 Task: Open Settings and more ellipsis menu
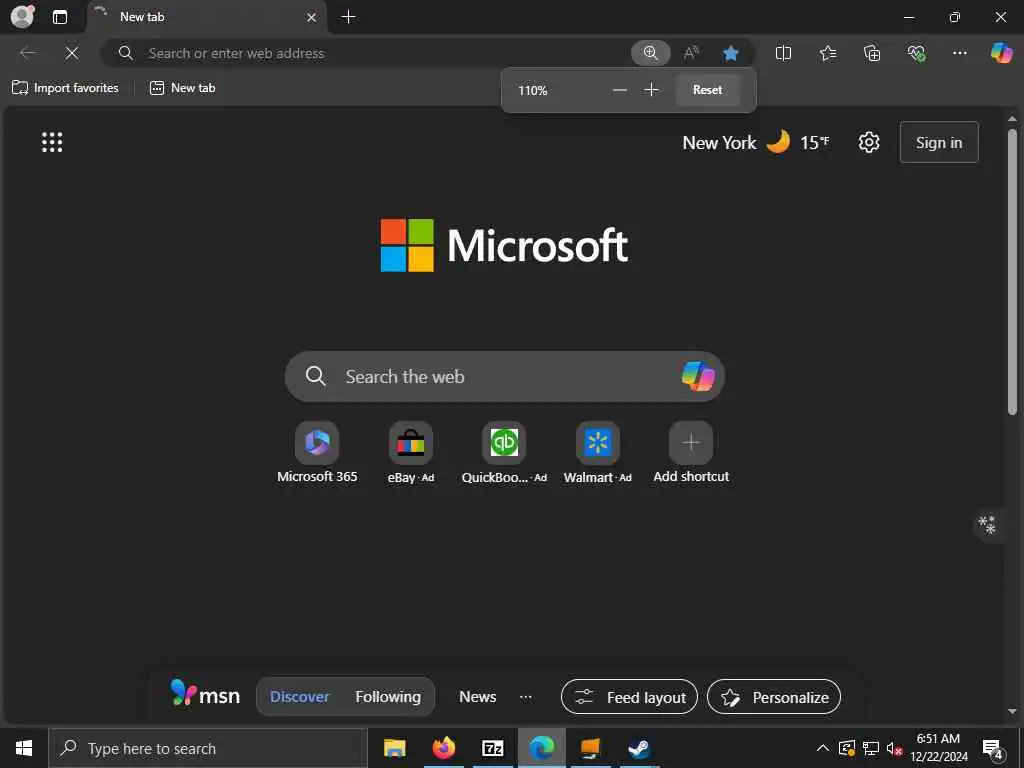(x=959, y=53)
